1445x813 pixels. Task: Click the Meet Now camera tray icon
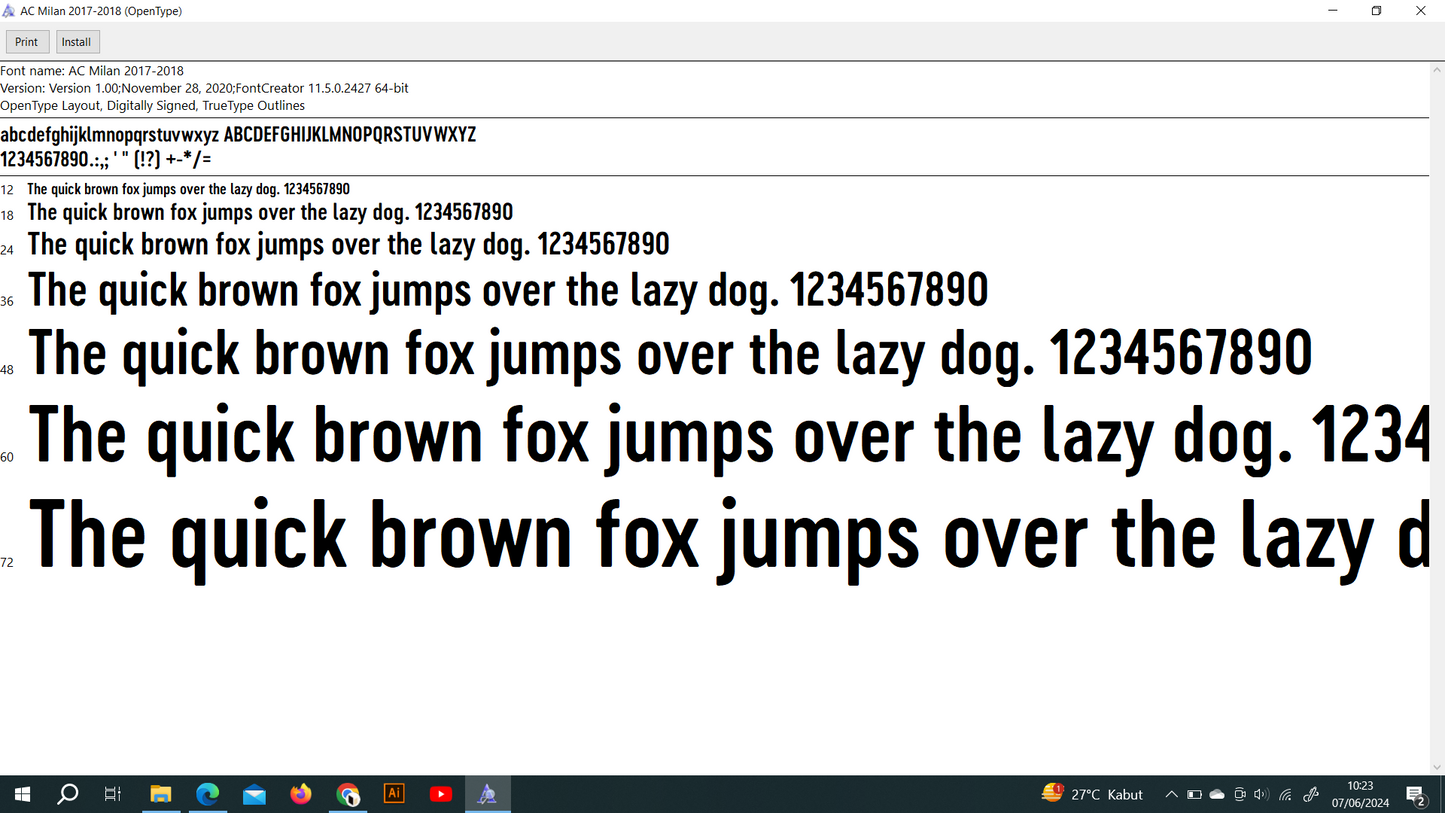pos(1240,794)
